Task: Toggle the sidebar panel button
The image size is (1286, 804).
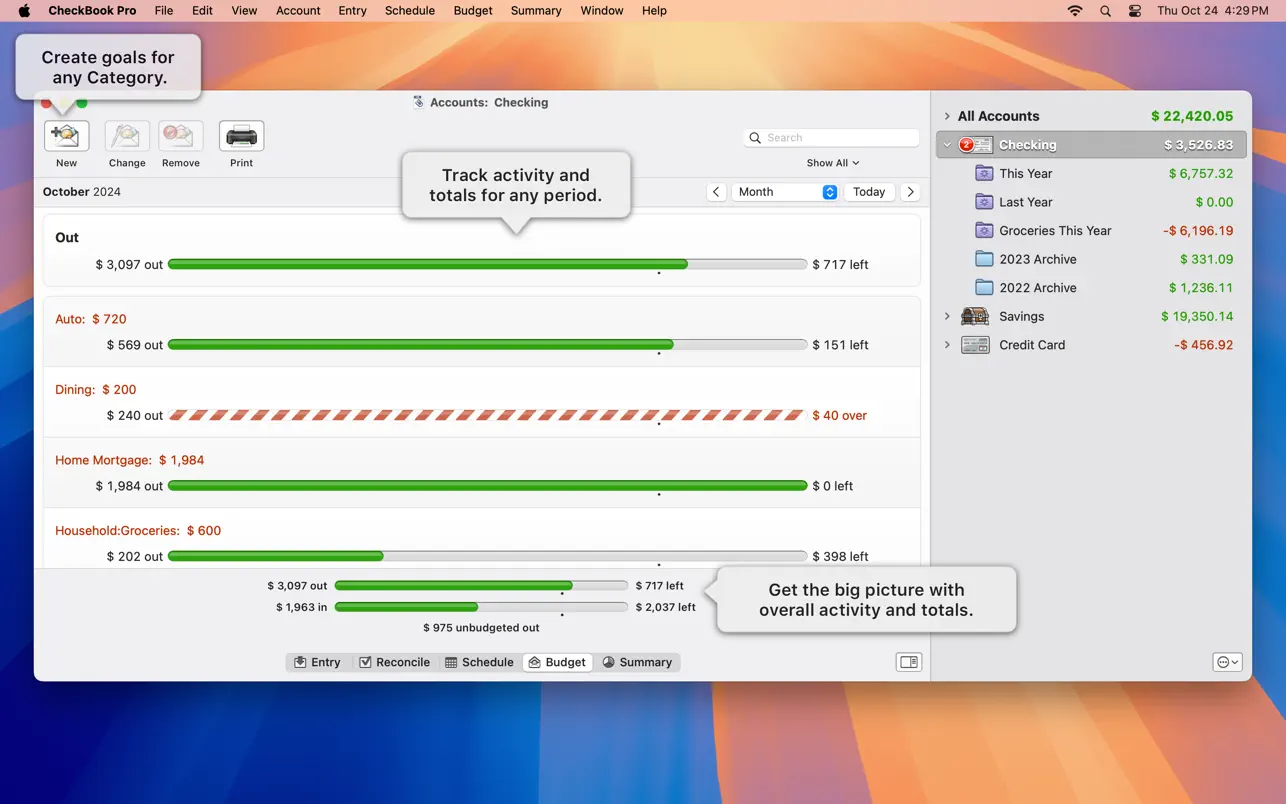Action: pyautogui.click(x=909, y=662)
